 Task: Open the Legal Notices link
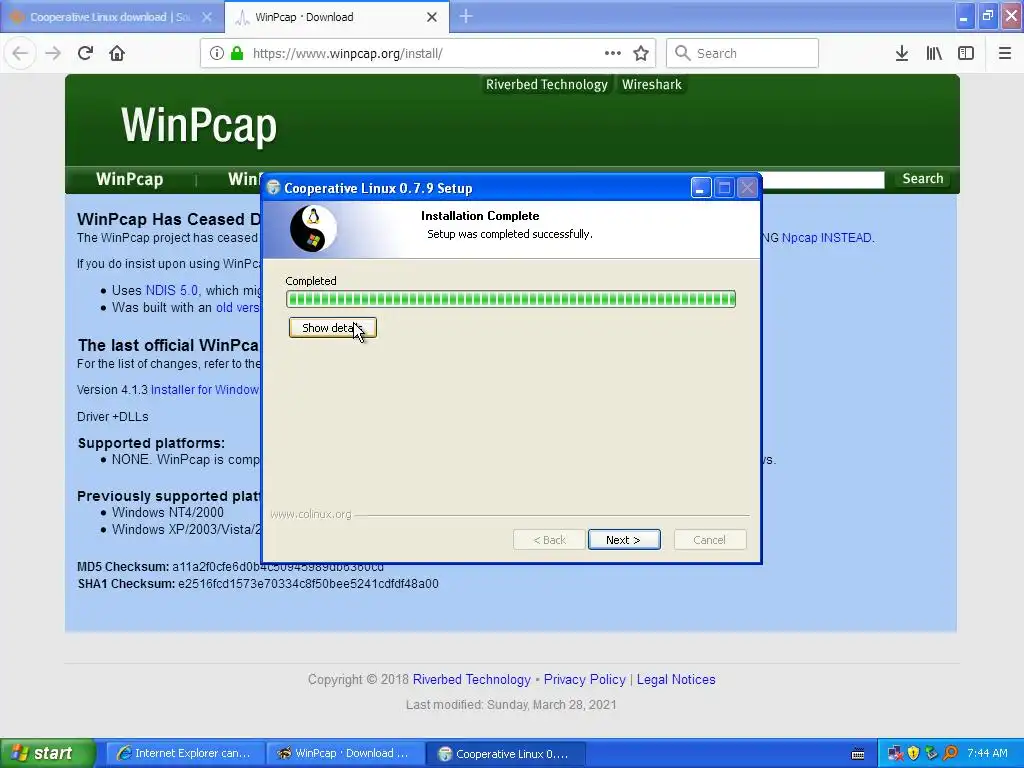[x=676, y=679]
